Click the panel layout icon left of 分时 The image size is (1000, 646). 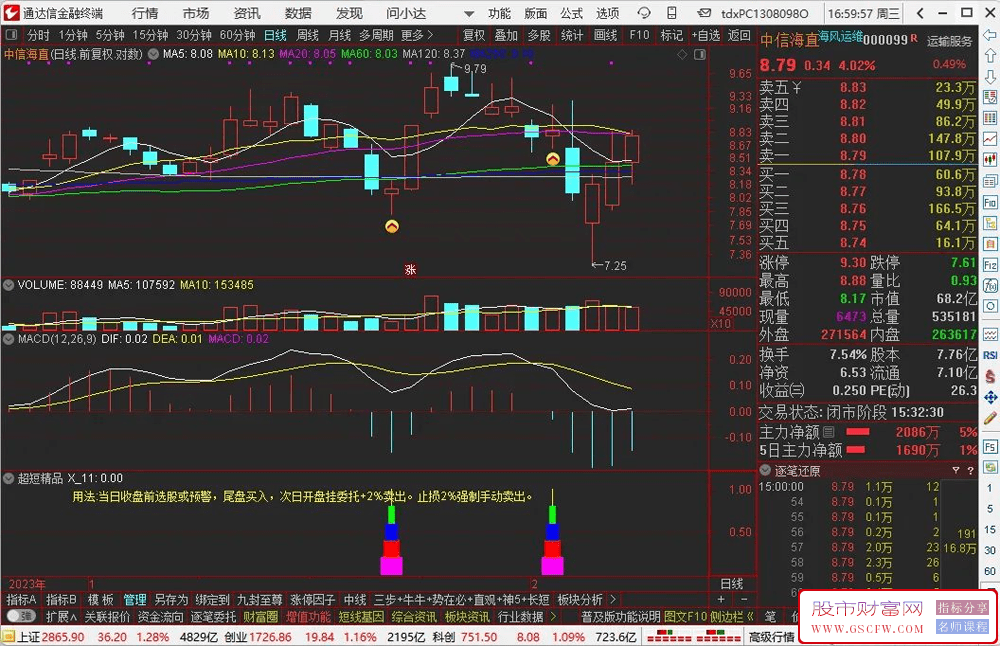point(11,35)
